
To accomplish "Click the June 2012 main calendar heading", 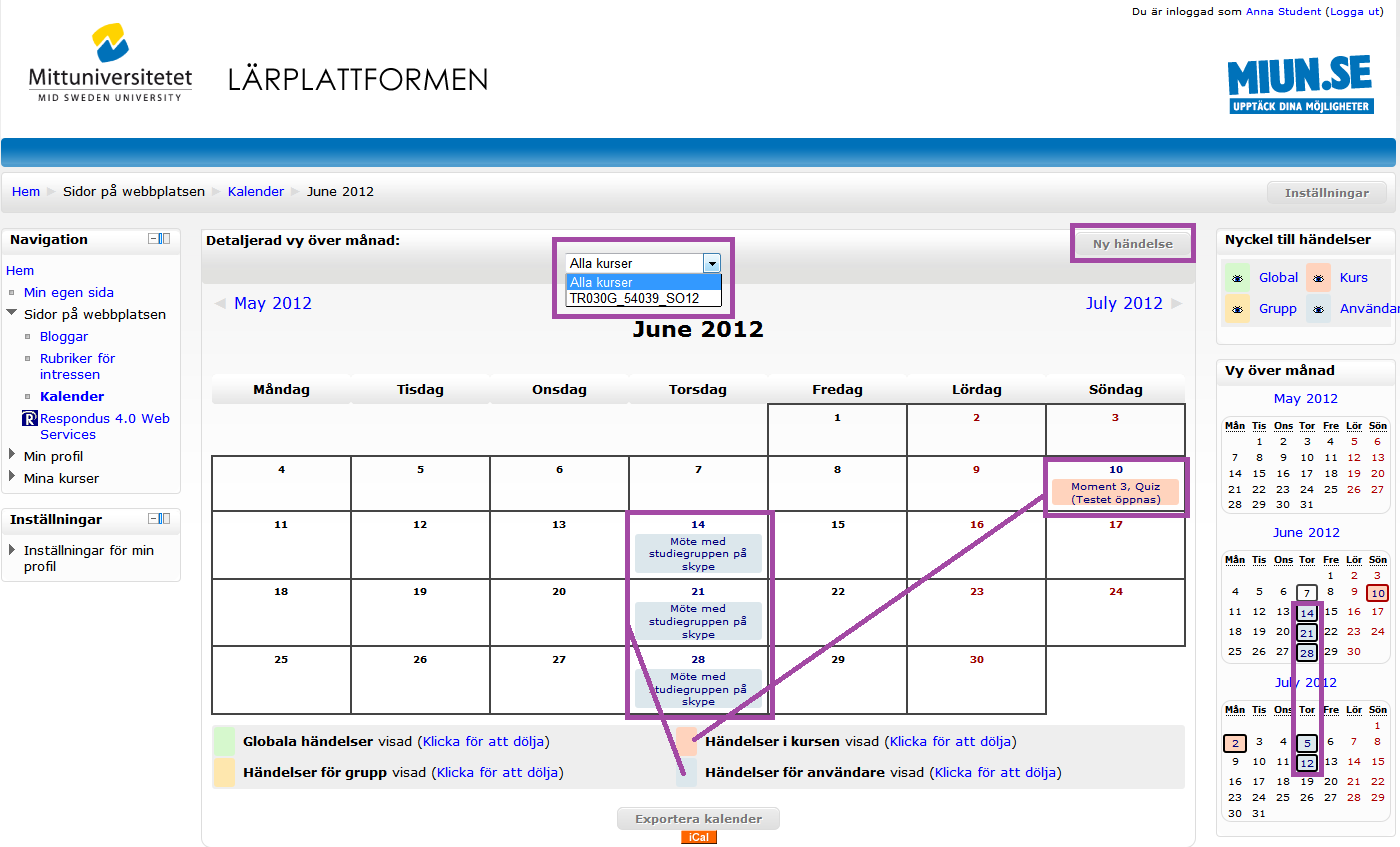I will point(698,329).
